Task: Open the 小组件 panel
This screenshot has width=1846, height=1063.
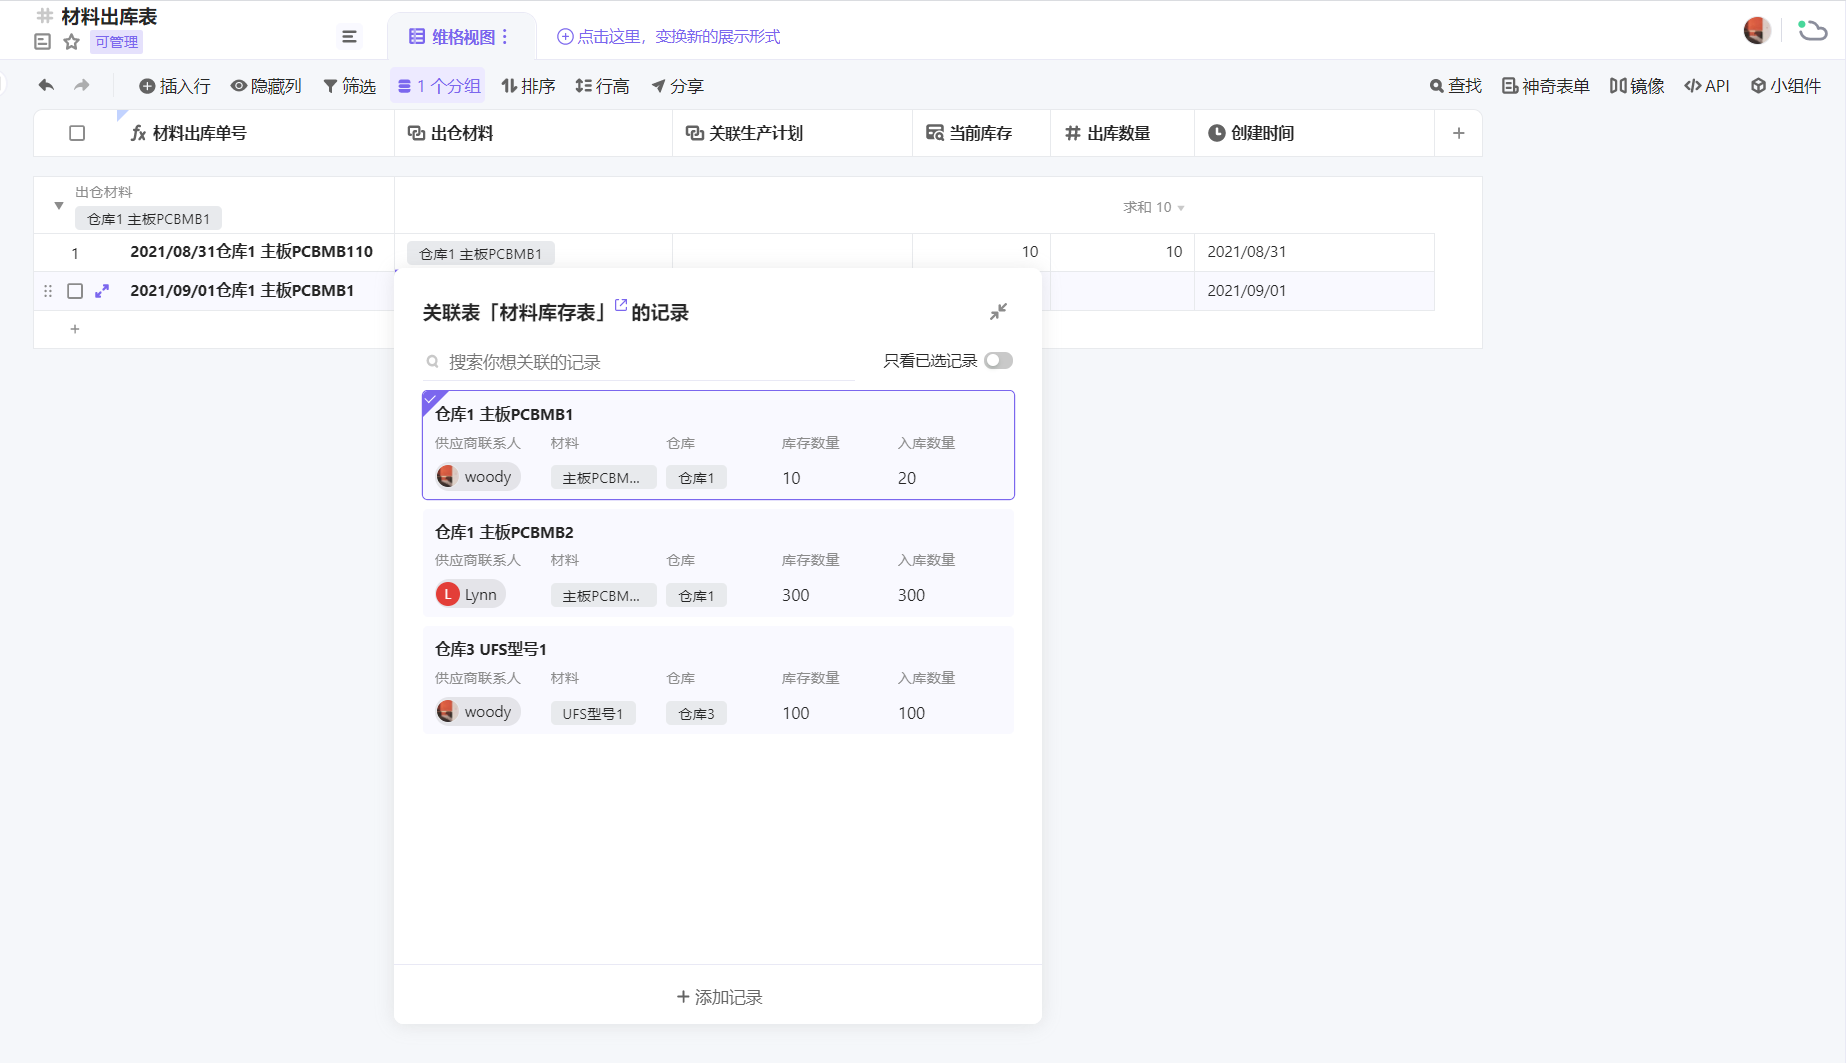Action: 1758,86
